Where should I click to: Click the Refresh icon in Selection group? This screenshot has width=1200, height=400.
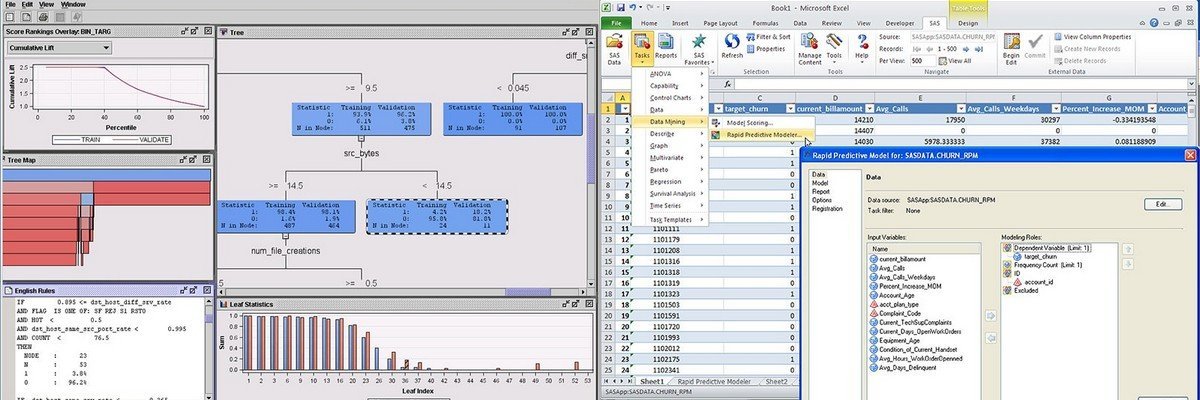click(731, 46)
